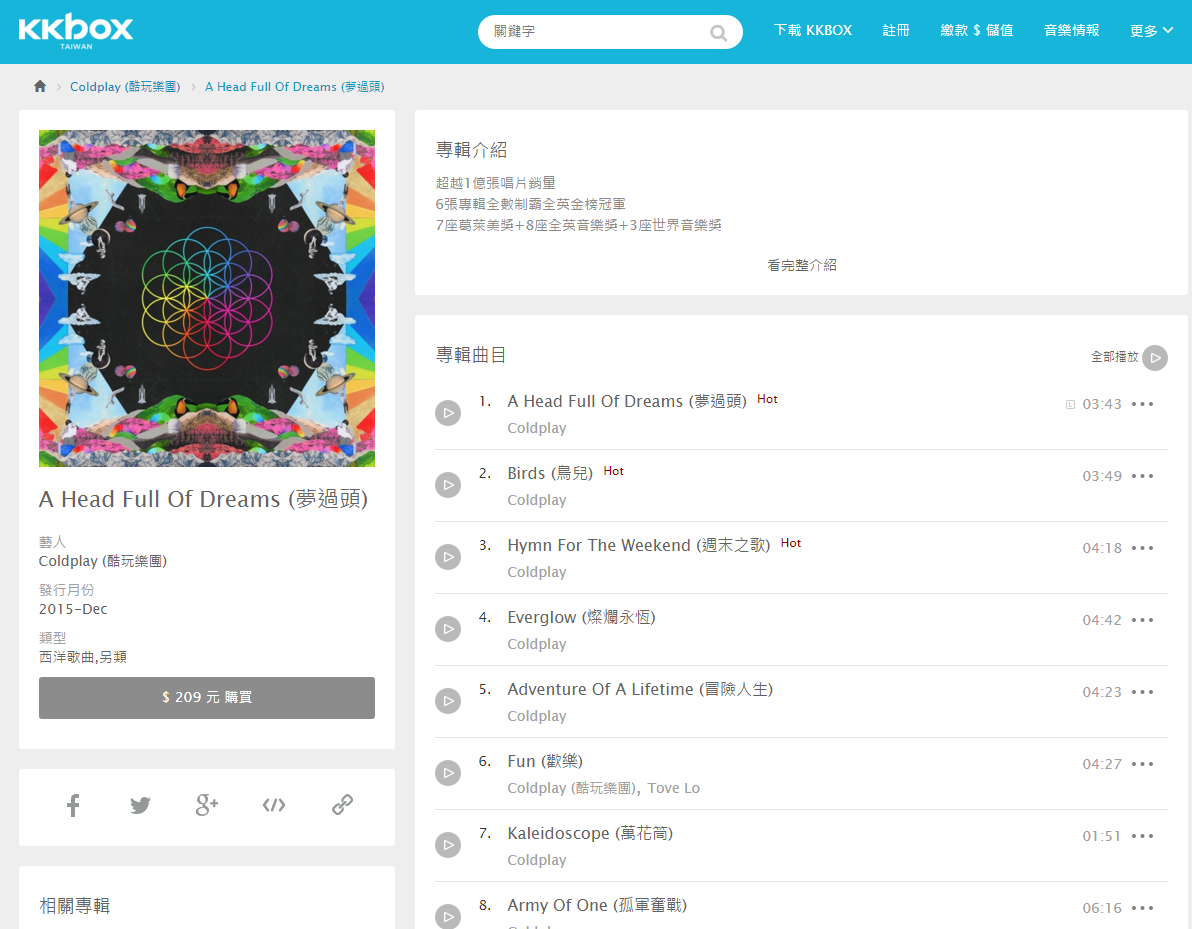Image resolution: width=1192 pixels, height=929 pixels.
Task: Share album on Facebook
Action: click(73, 805)
